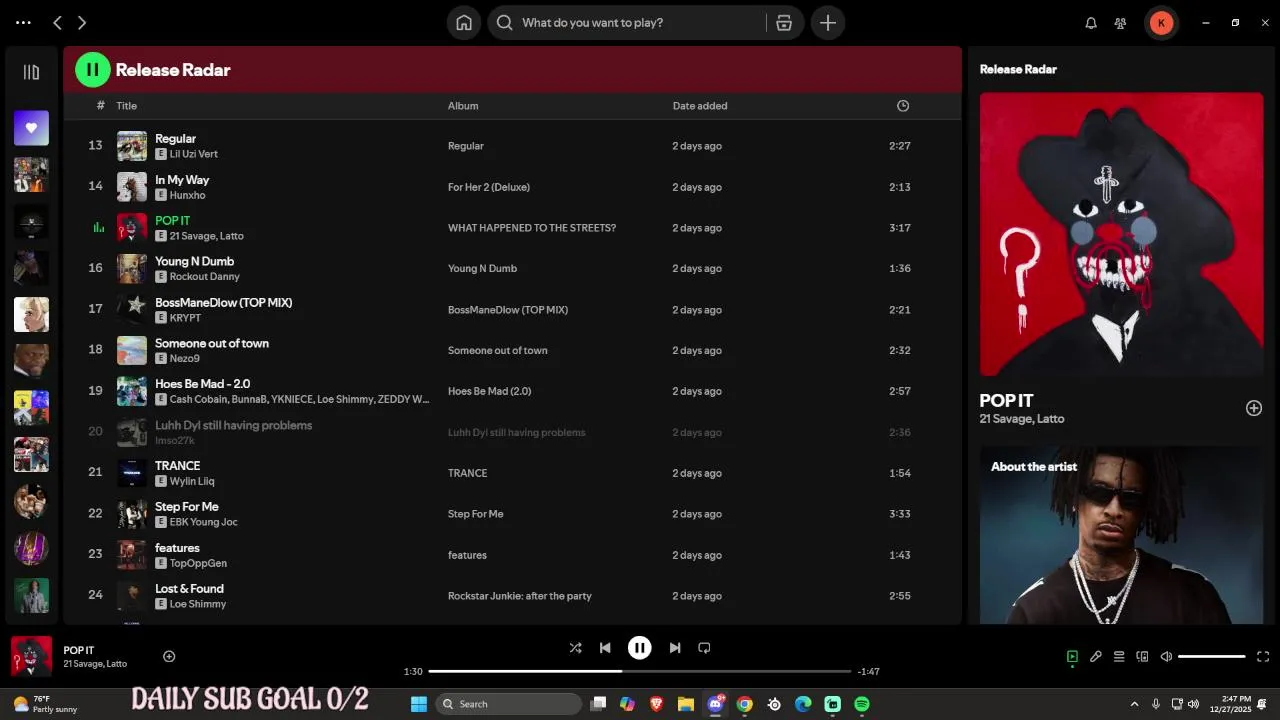Open artist link Rockout Danny
Screen dimensions: 1280x720
(205, 277)
